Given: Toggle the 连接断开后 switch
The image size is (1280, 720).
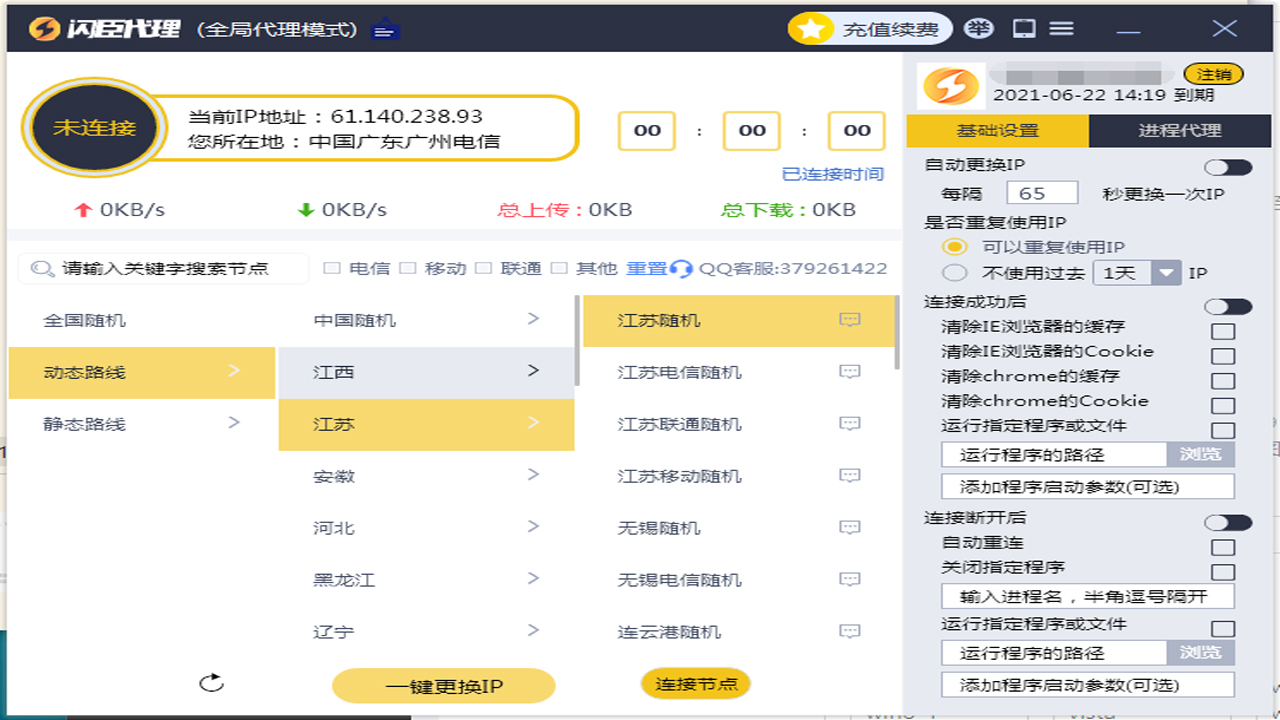Looking at the screenshot, I should pyautogui.click(x=1228, y=522).
